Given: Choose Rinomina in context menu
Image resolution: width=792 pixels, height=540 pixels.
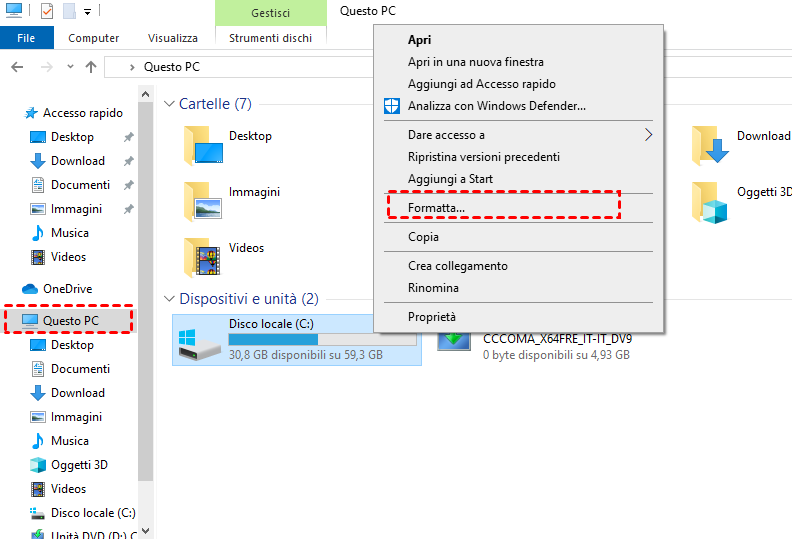Looking at the screenshot, I should tap(433, 288).
